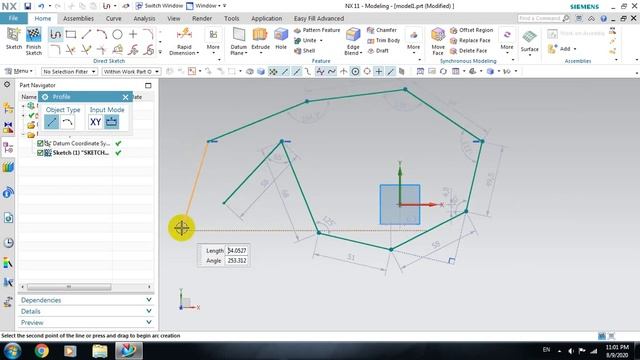Click the Trim Body command

coord(383,40)
